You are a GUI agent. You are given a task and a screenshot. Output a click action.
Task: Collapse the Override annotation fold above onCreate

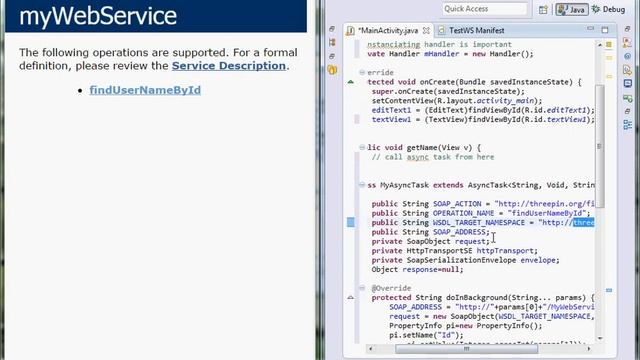click(x=362, y=72)
